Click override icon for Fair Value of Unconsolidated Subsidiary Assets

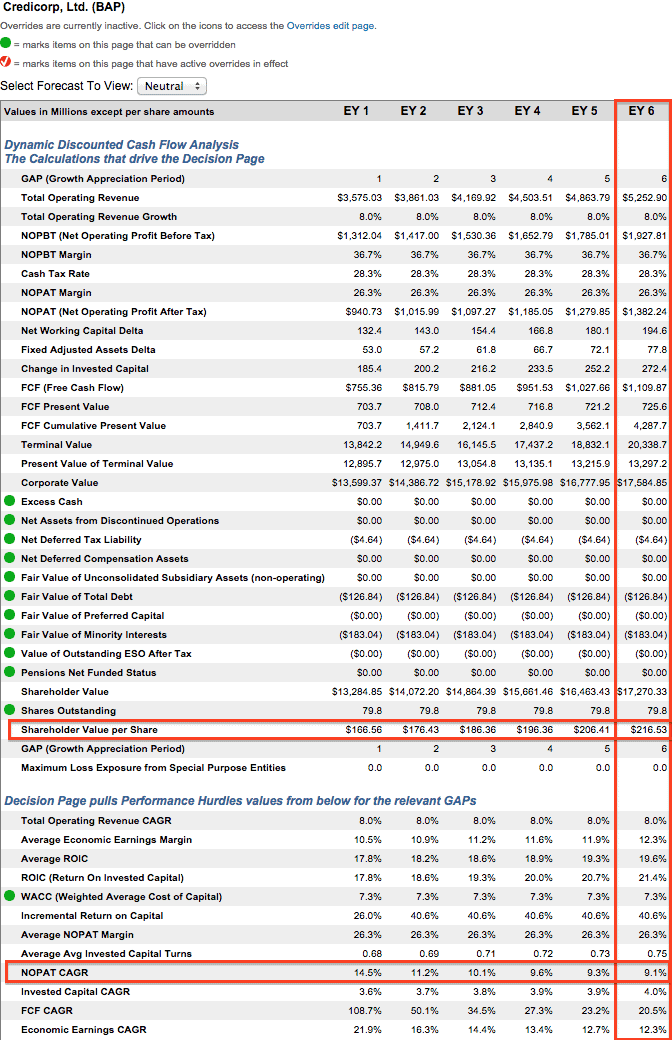pyautogui.click(x=9, y=577)
